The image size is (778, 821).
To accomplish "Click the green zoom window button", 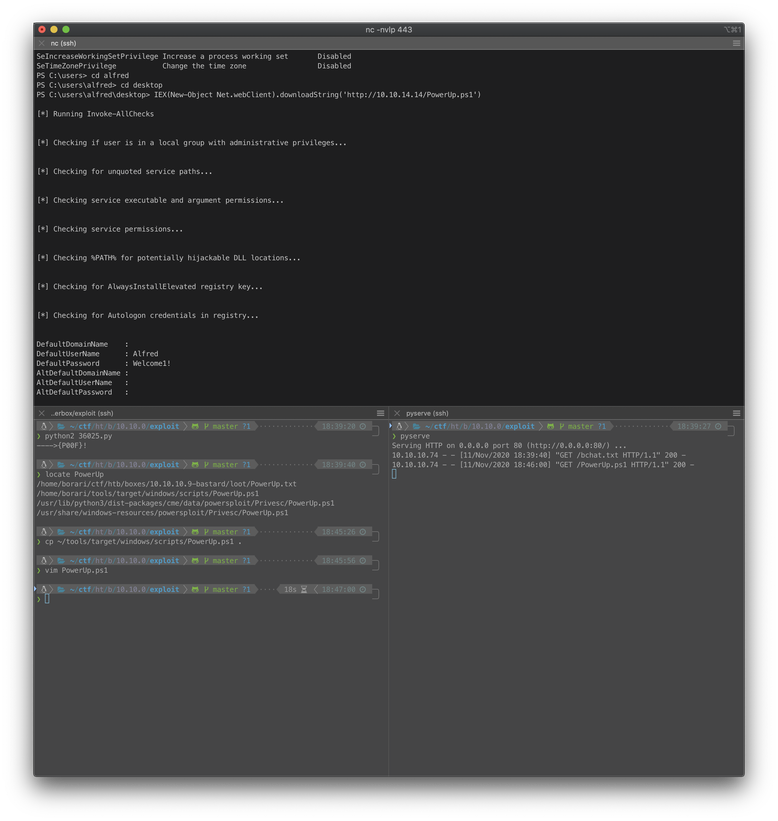I will pyautogui.click(x=66, y=30).
